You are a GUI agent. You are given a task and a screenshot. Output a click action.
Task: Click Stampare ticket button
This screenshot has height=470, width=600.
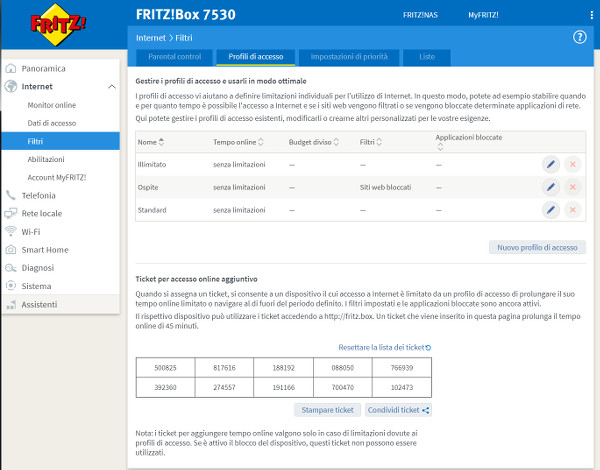point(327,410)
